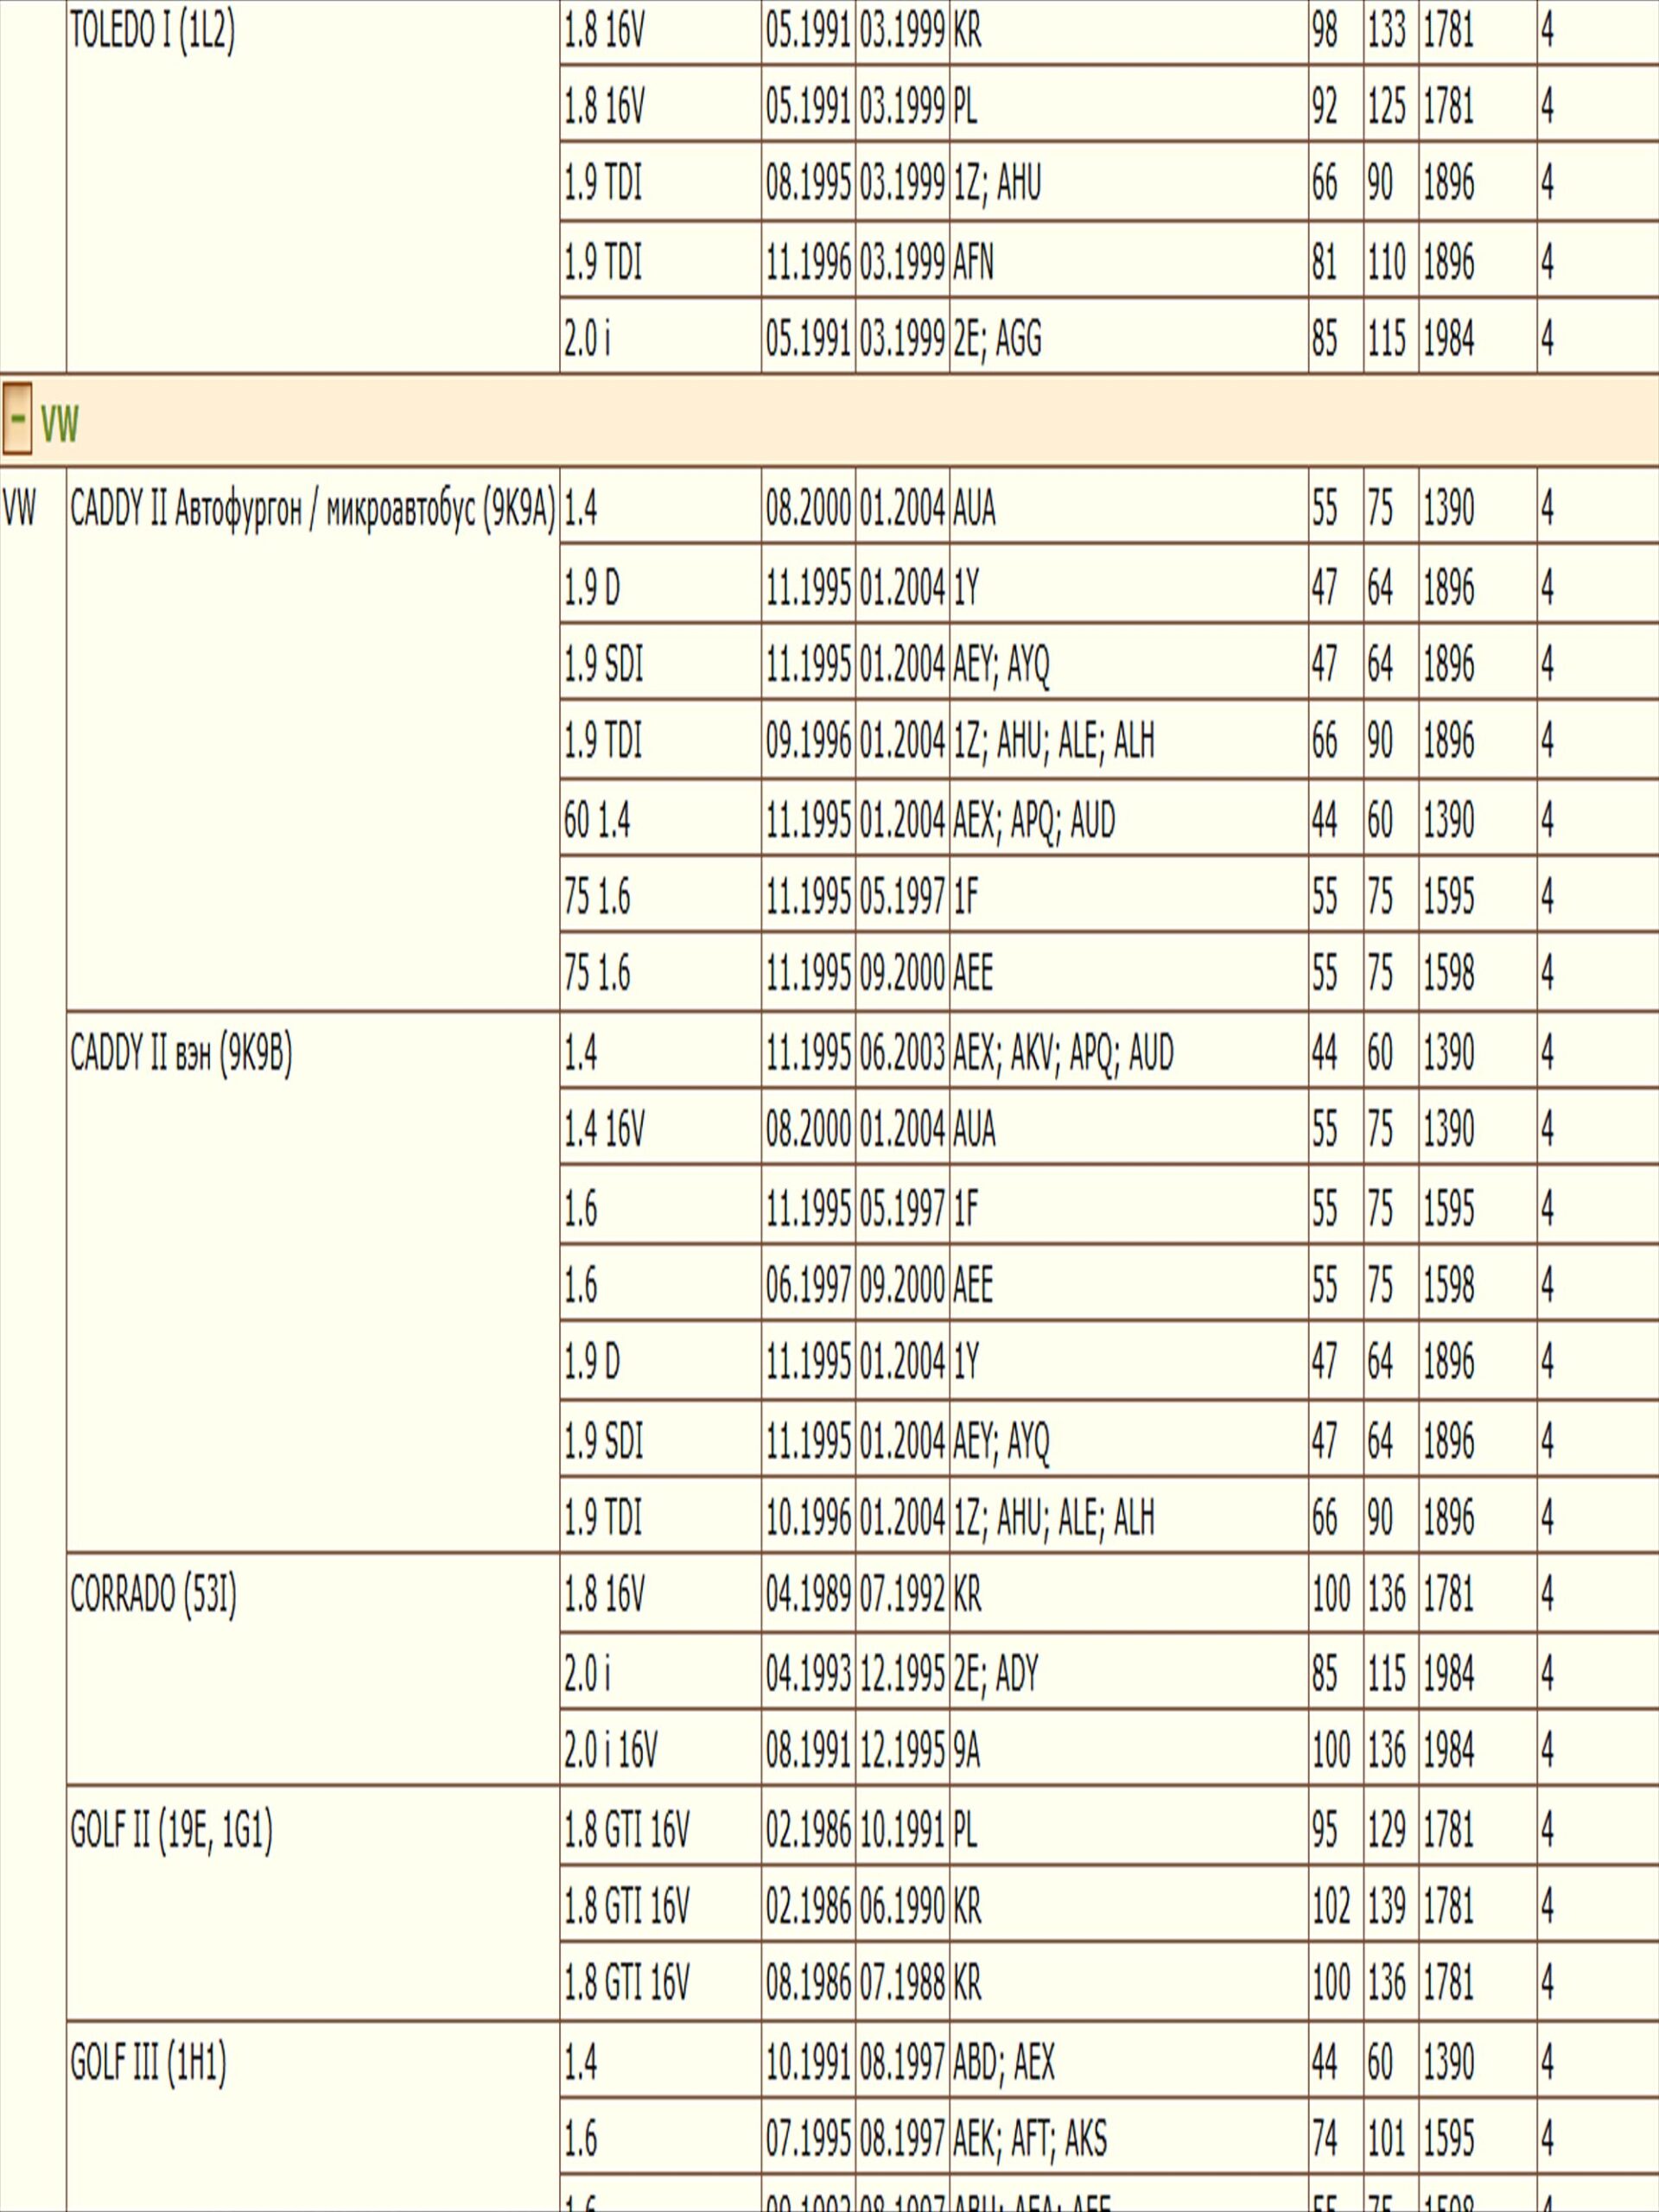Click engine code cell AEX; AKV; APQ; AUD
Viewport: 1659px width, 2212px height.
[1062, 1052]
